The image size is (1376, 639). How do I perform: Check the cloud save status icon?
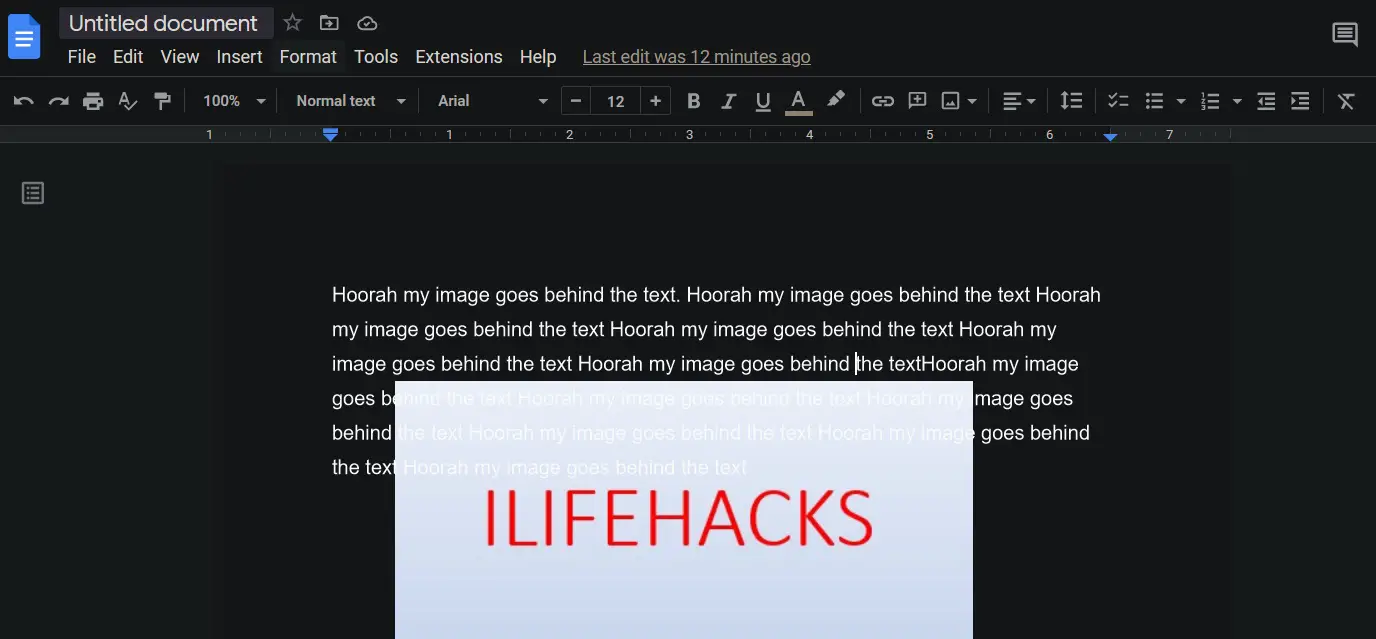[x=367, y=23]
